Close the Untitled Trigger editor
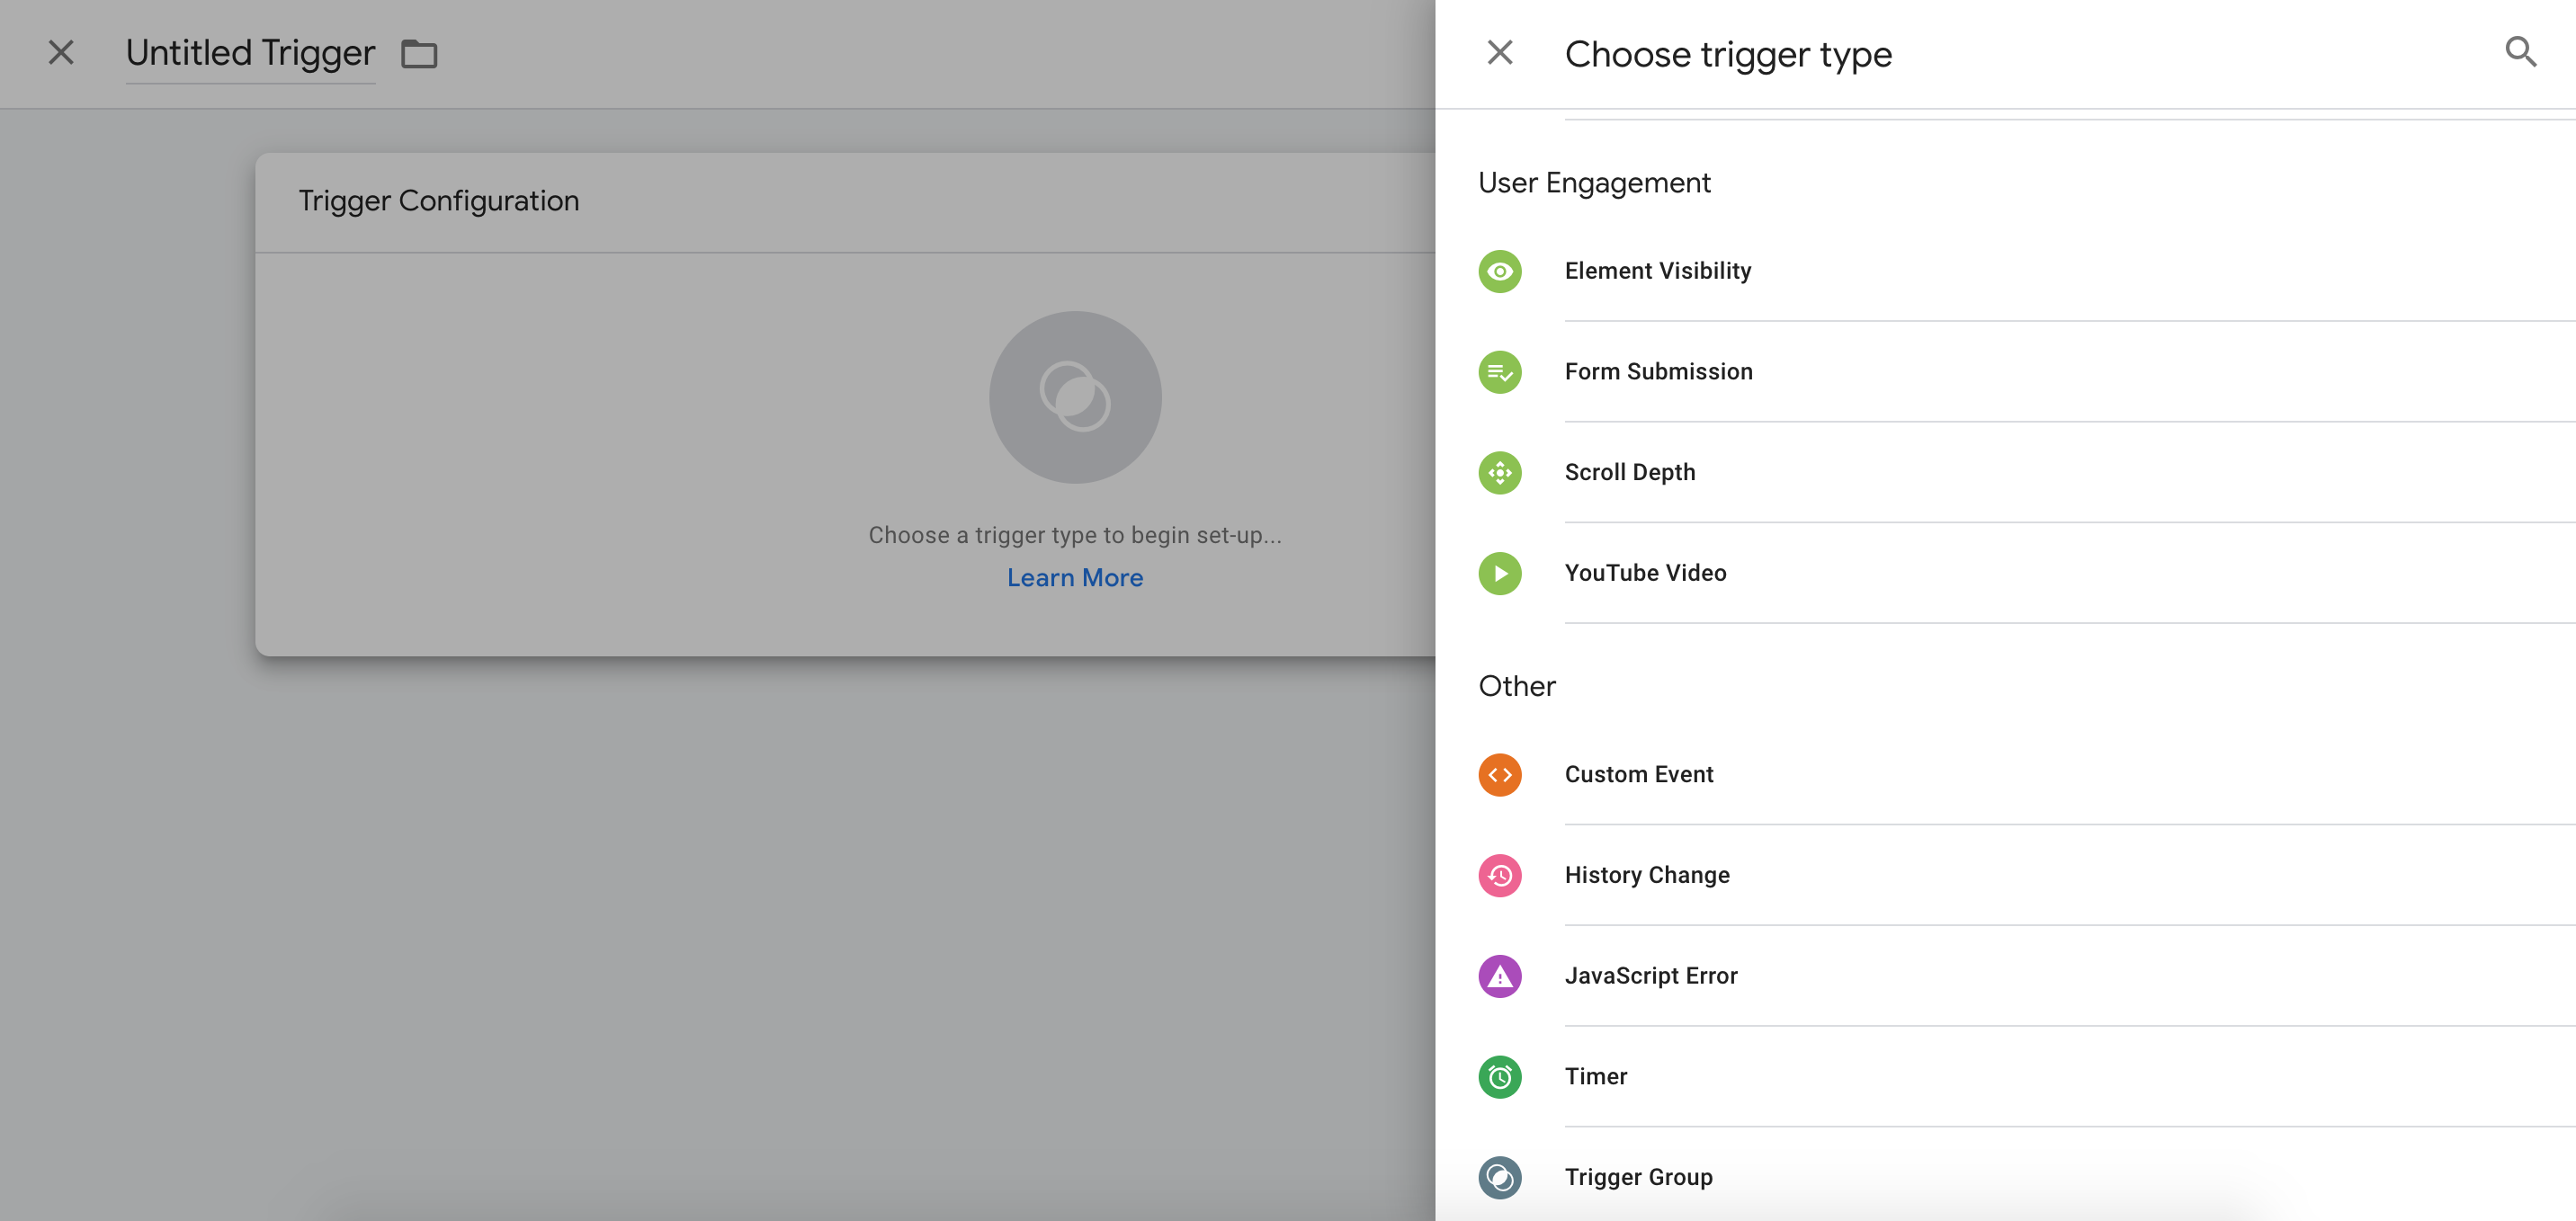Screen dimensions: 2576x1221 61,52
